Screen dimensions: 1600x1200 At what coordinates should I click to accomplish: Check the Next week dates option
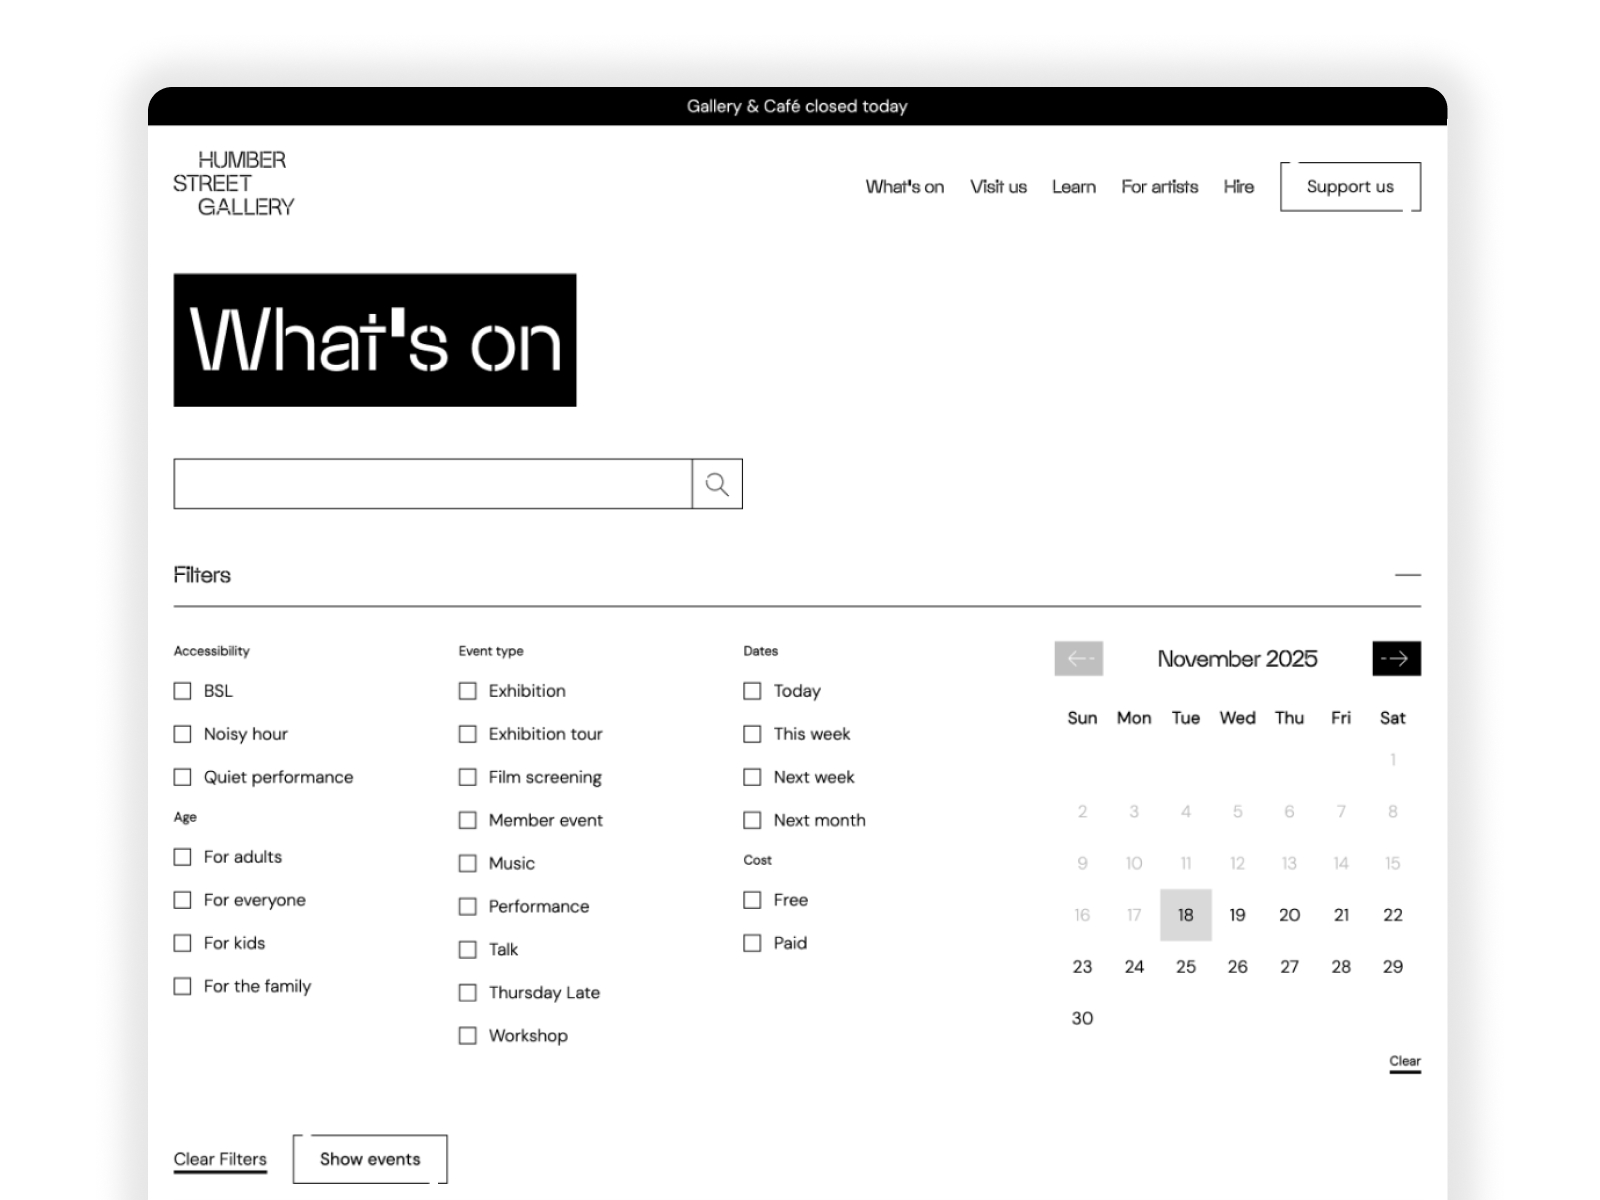point(753,777)
